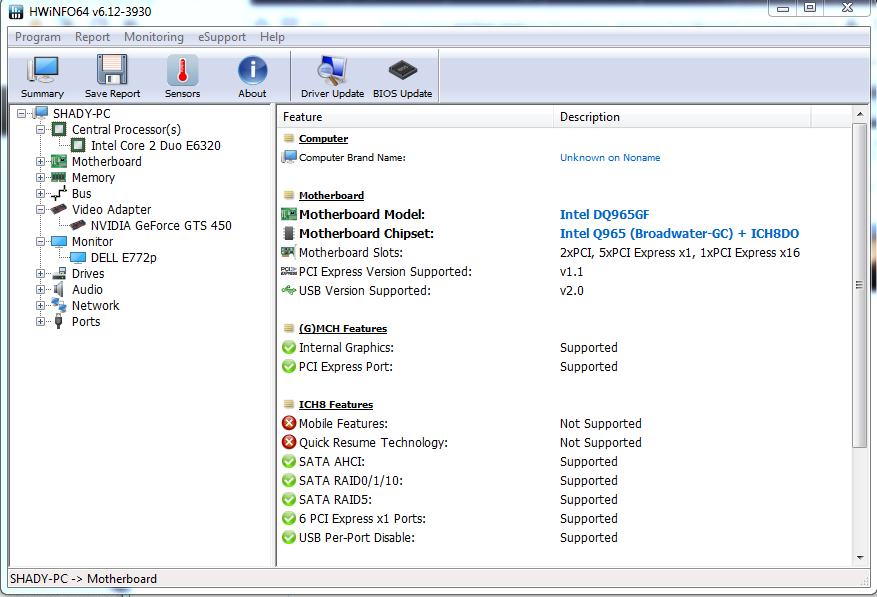Click the Motherboard Model row icon
Screen dimensions: 877x597
click(x=289, y=214)
